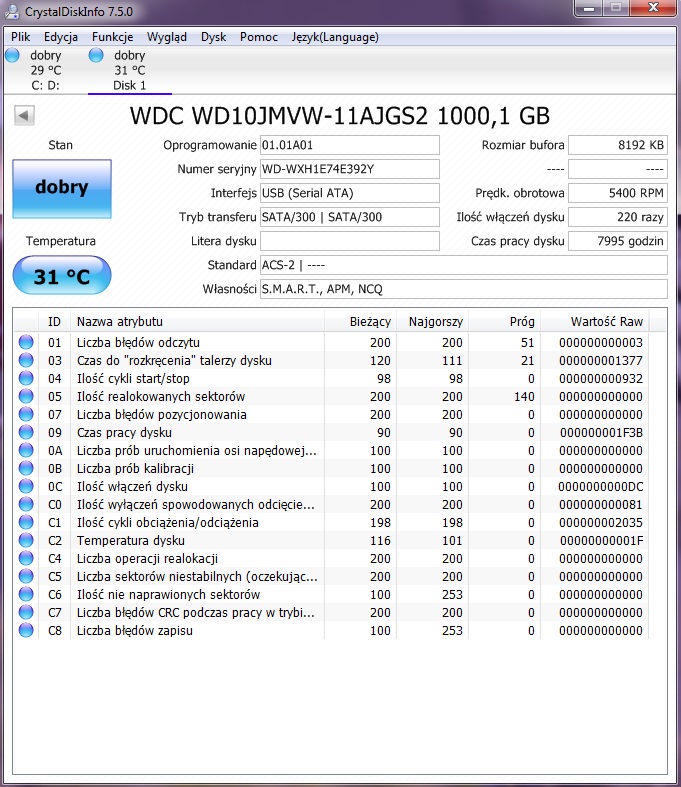Click the Ilość włączeń dysku field 220 razy

click(x=618, y=217)
